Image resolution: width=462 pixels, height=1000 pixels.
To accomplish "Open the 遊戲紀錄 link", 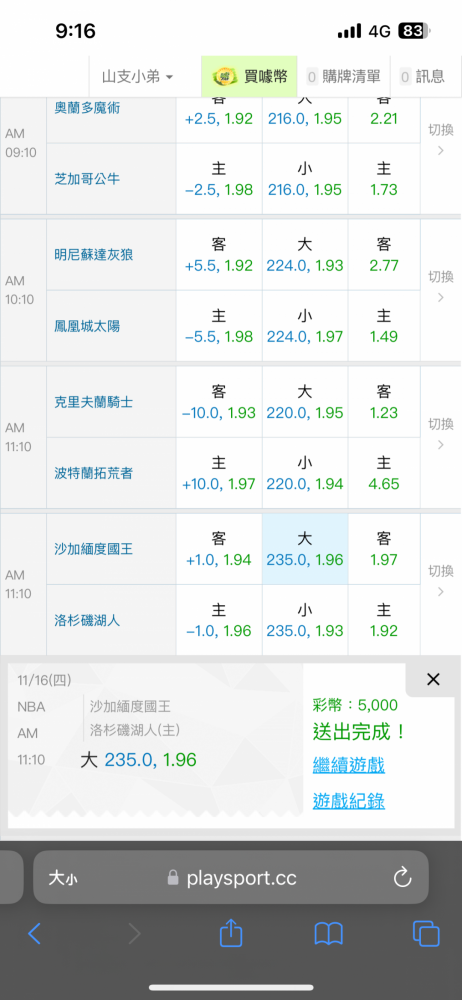I will 348,800.
